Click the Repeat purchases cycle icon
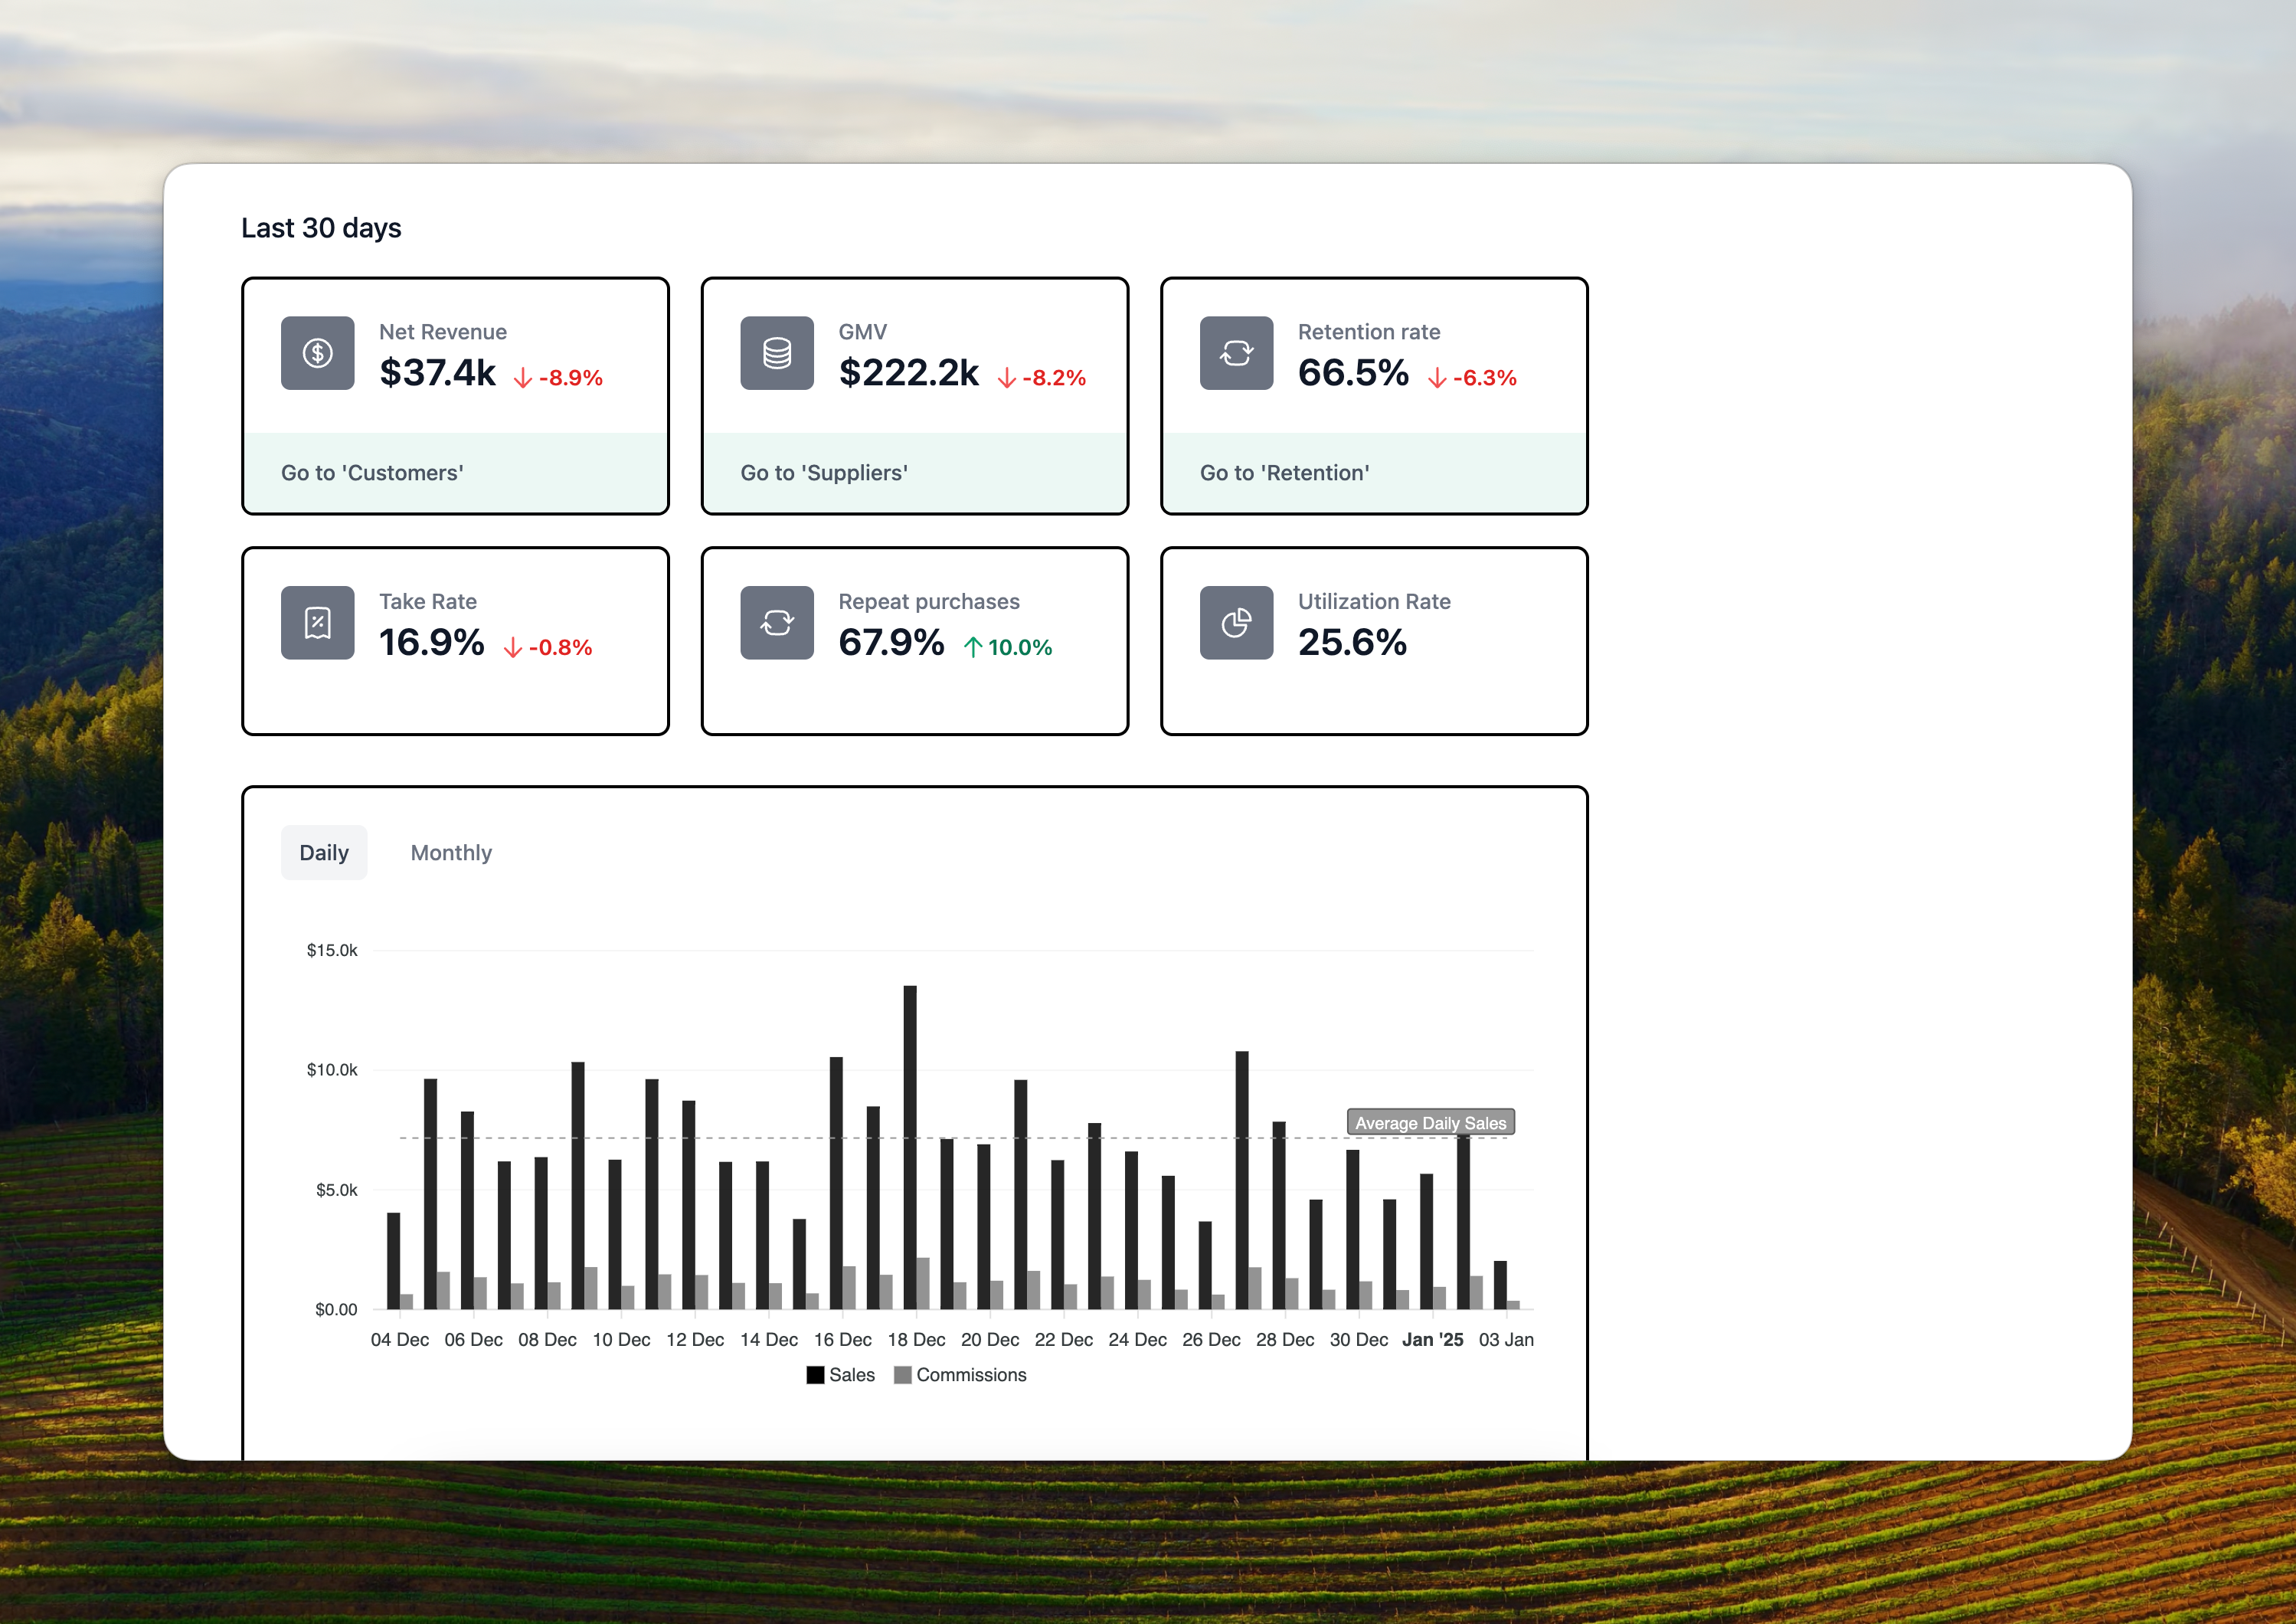The image size is (2296, 1624). (x=776, y=623)
